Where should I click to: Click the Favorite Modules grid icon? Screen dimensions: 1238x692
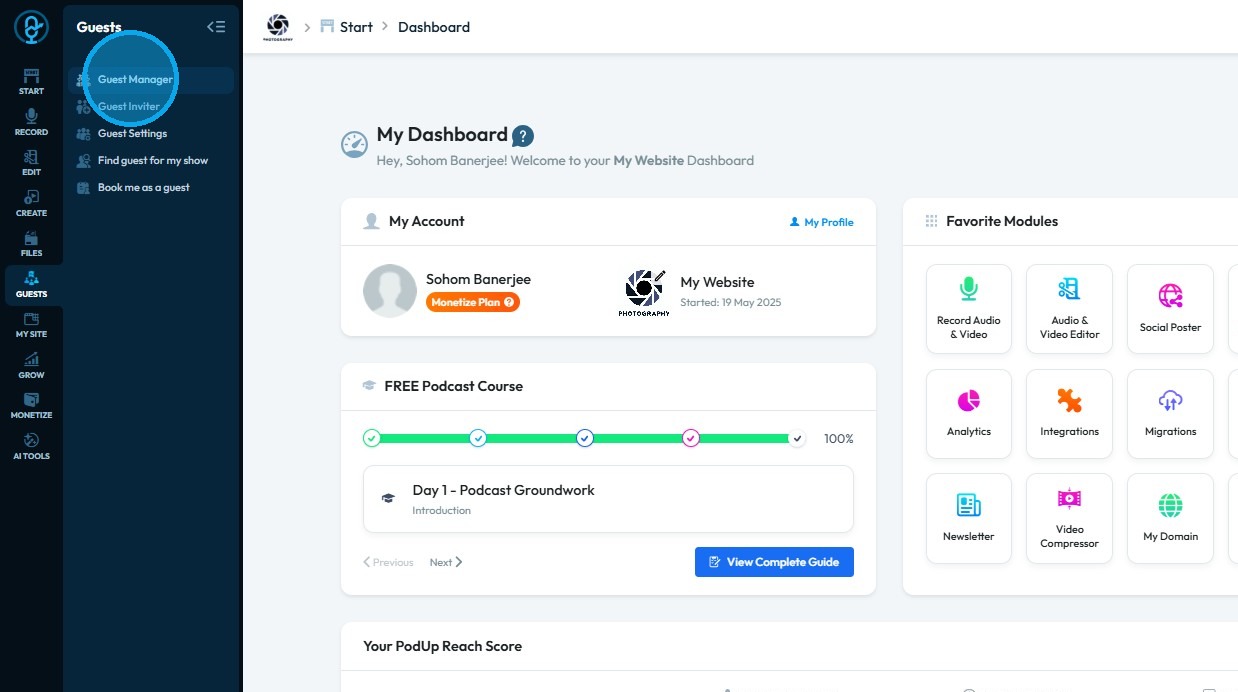tap(932, 222)
